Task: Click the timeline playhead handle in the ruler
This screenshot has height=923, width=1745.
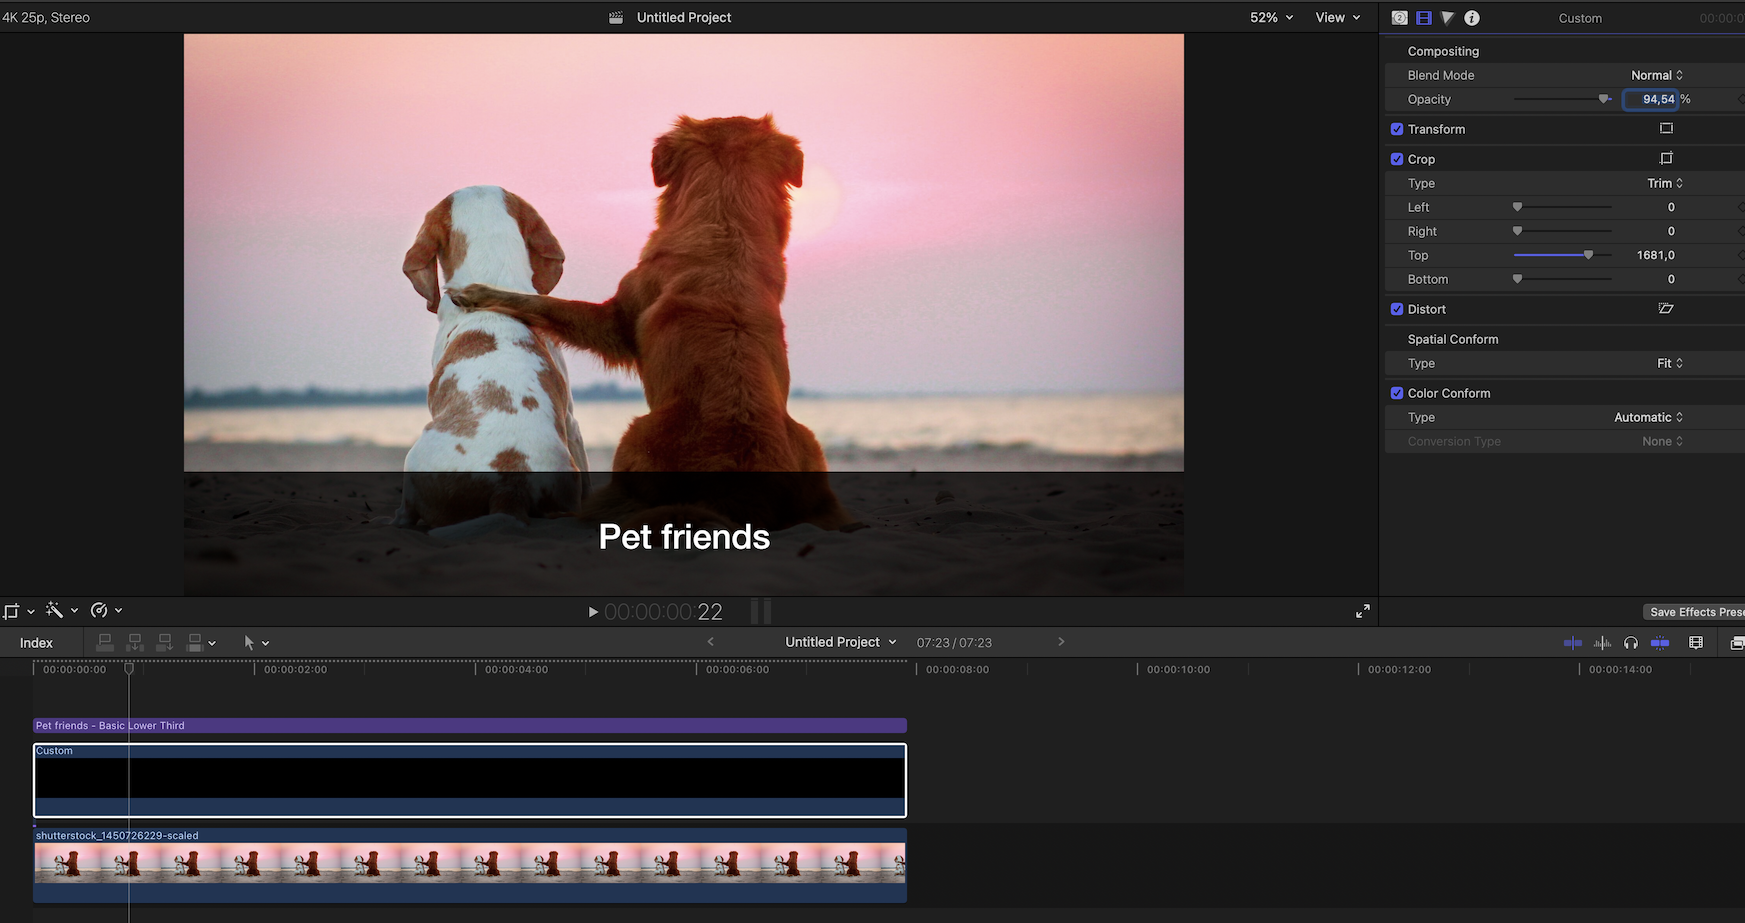Action: [x=129, y=668]
